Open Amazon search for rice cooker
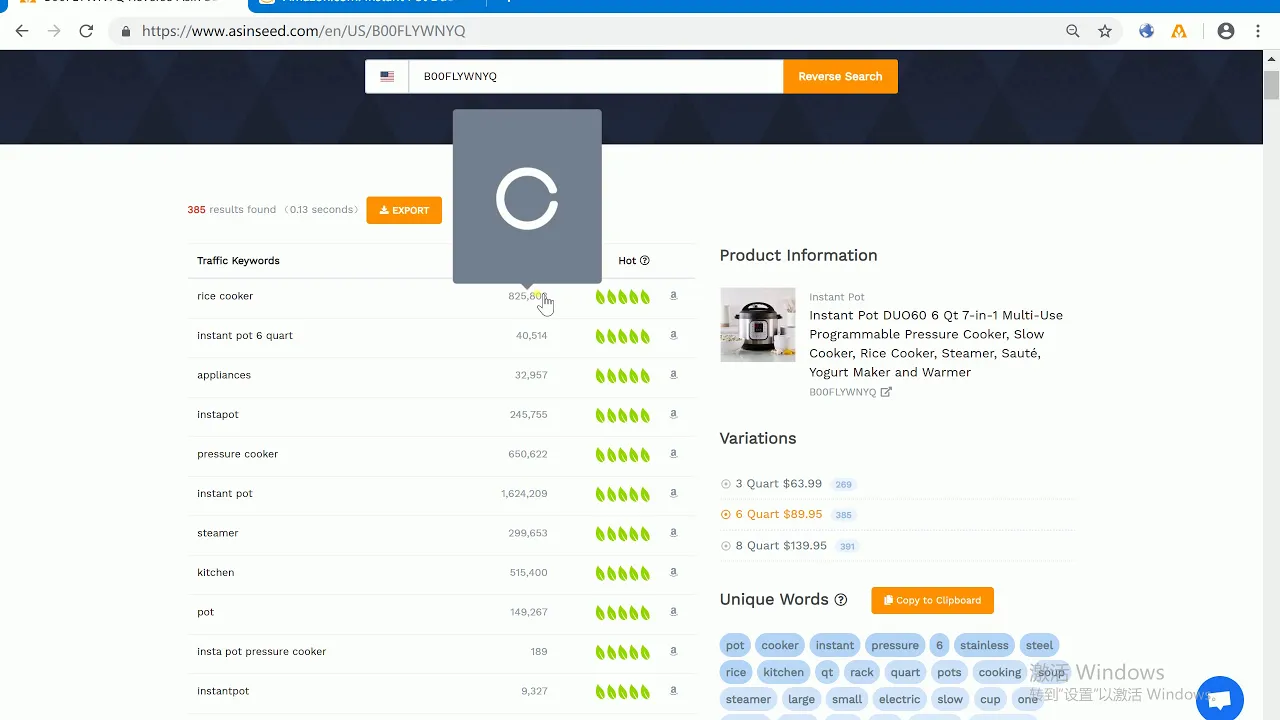Viewport: 1280px width, 720px height. (673, 296)
